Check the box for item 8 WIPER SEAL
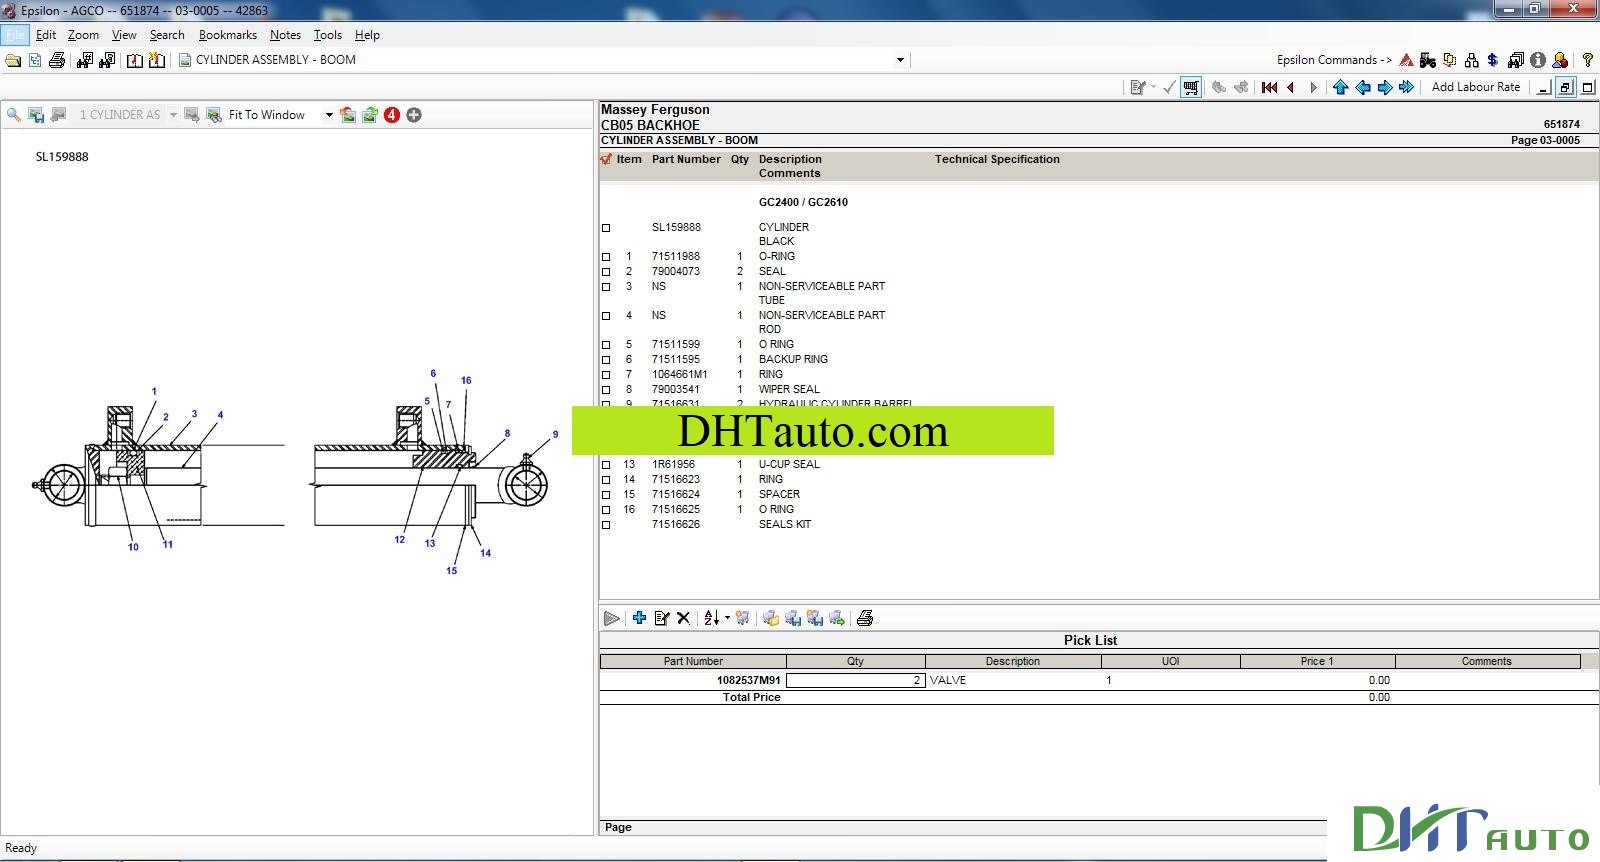This screenshot has width=1600, height=862. tap(606, 390)
